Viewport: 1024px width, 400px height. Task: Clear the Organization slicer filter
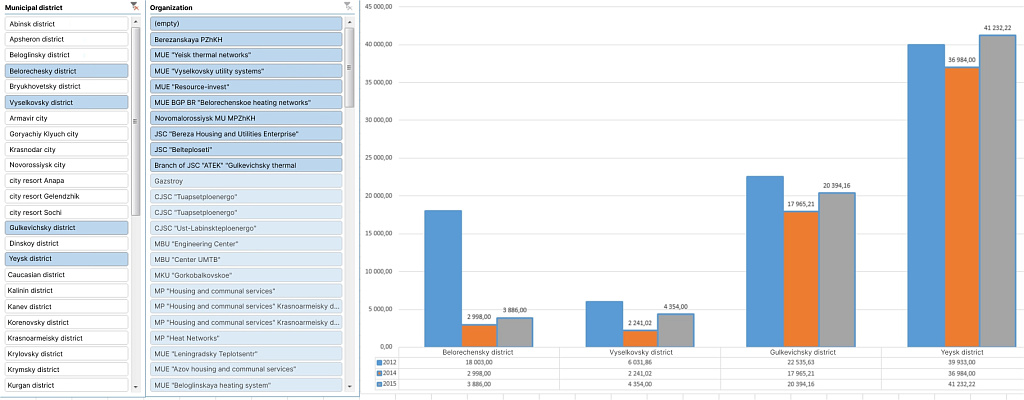tap(348, 6)
